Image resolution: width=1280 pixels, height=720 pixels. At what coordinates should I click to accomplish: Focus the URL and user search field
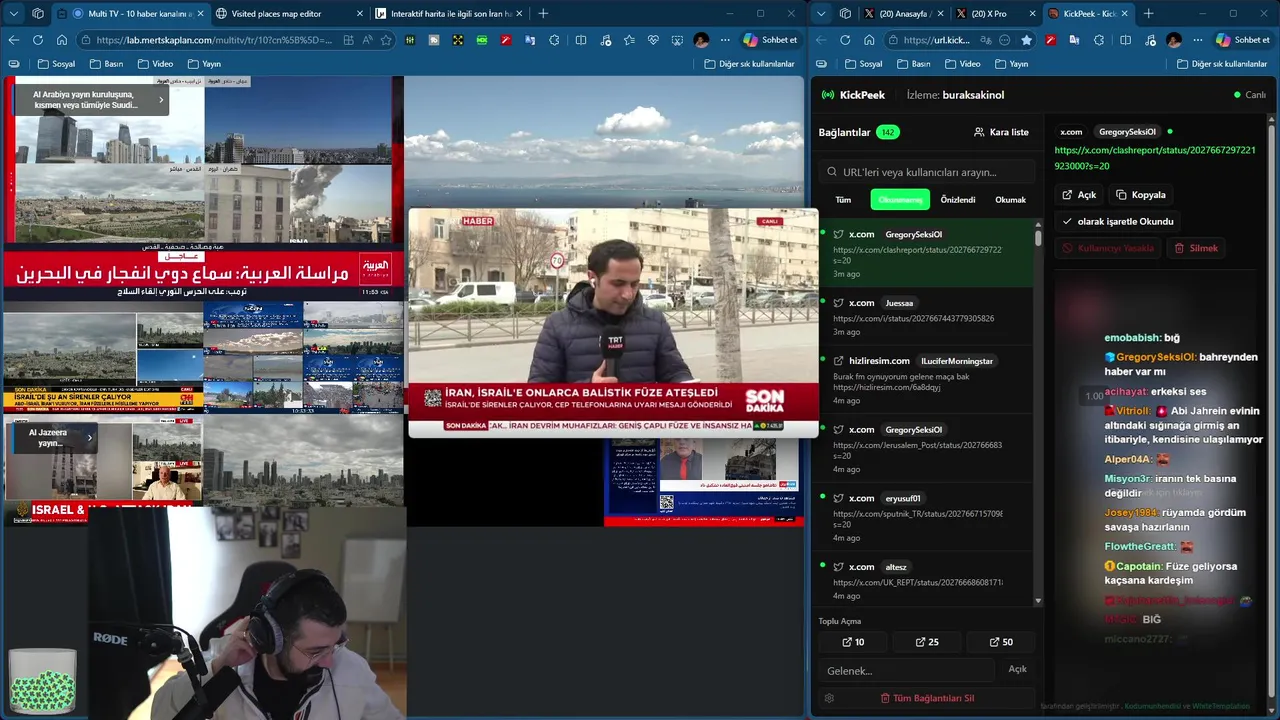[x=926, y=172]
